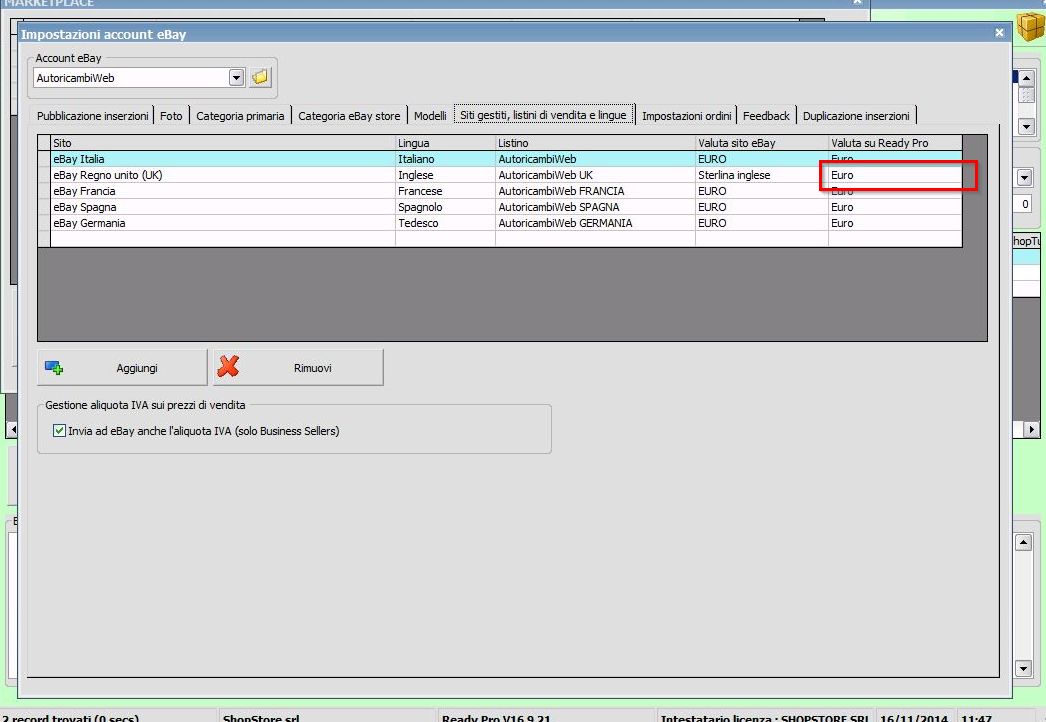Switch to Modelli tab
Screen dimensions: 1046x722
coord(430,115)
